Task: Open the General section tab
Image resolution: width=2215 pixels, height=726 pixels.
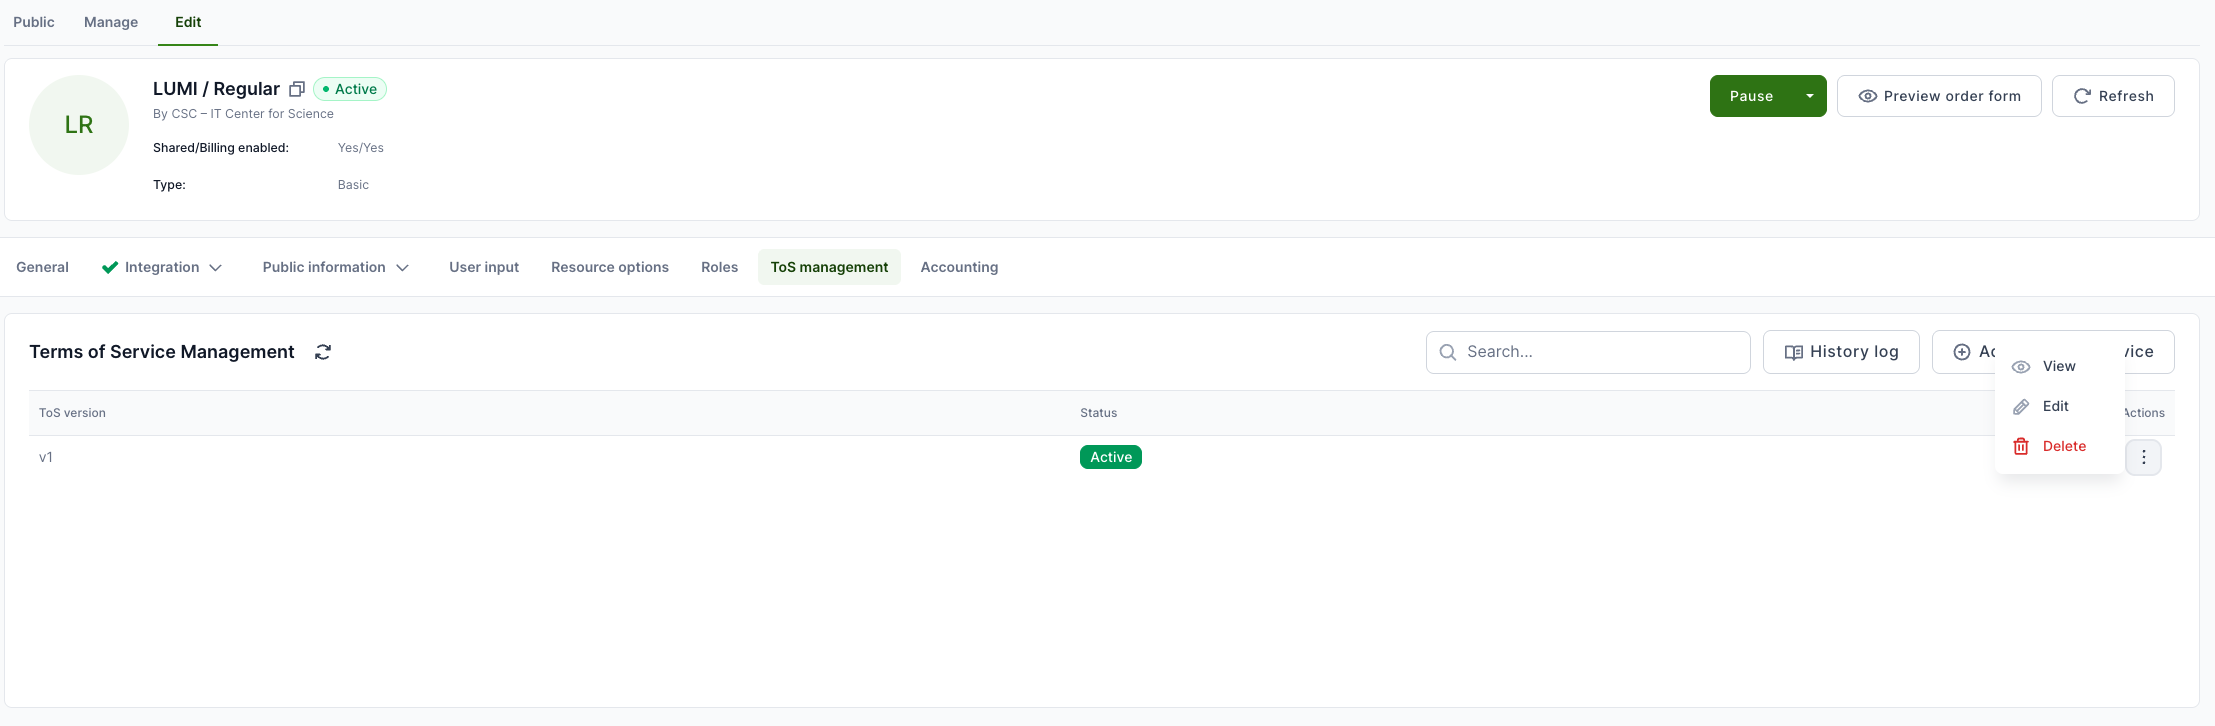Action: pos(42,267)
